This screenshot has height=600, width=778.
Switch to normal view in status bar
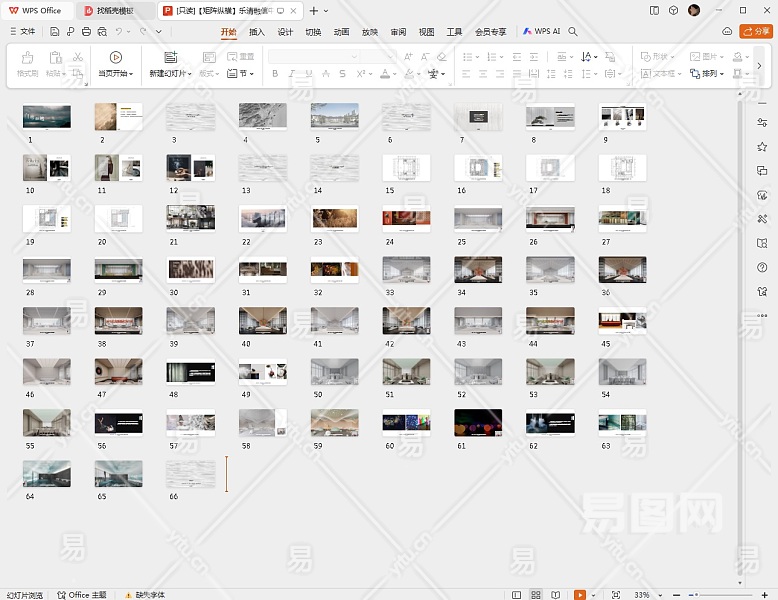(x=517, y=594)
